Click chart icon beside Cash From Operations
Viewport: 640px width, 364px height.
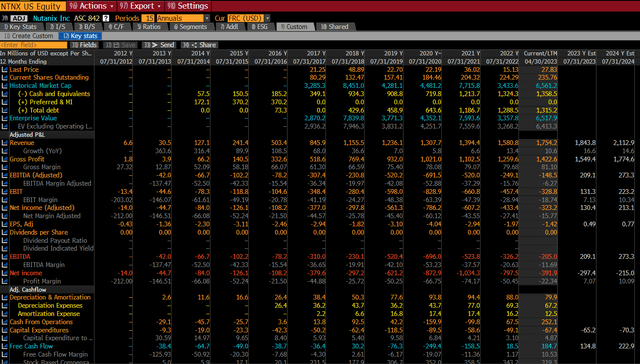click(4, 322)
